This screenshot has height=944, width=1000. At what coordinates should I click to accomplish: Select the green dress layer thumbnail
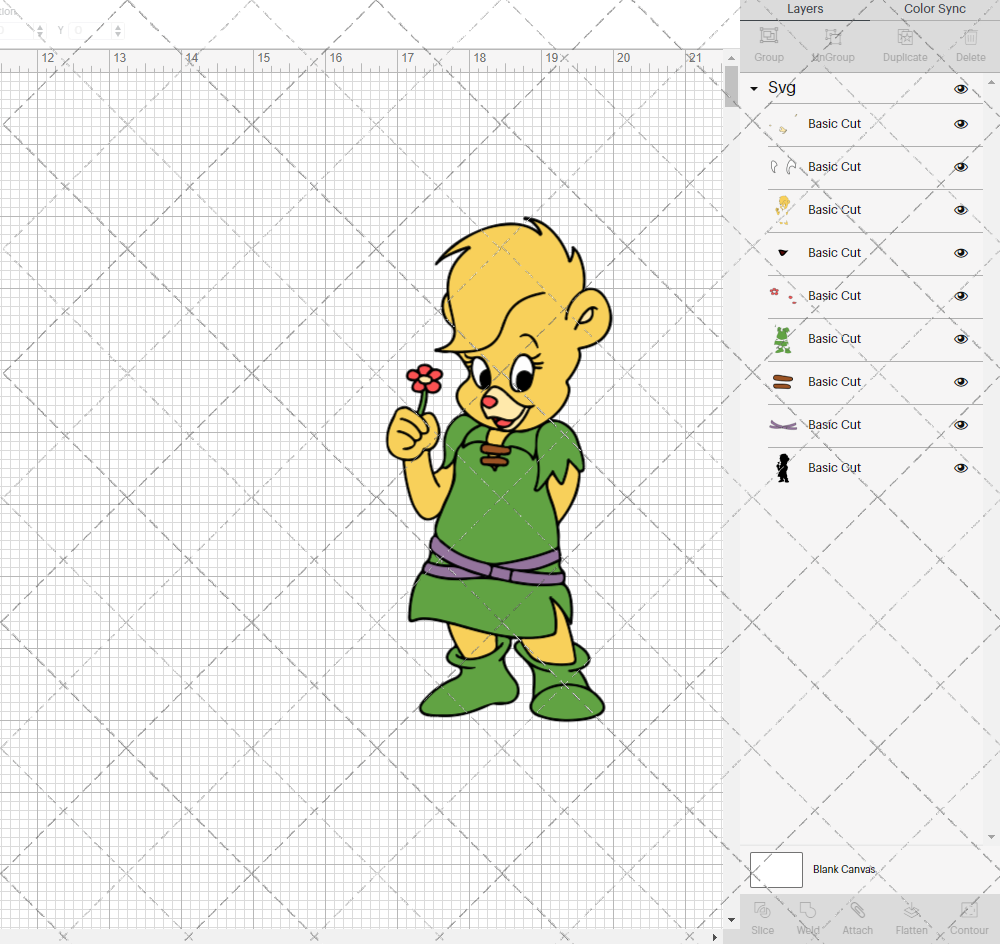(x=783, y=339)
